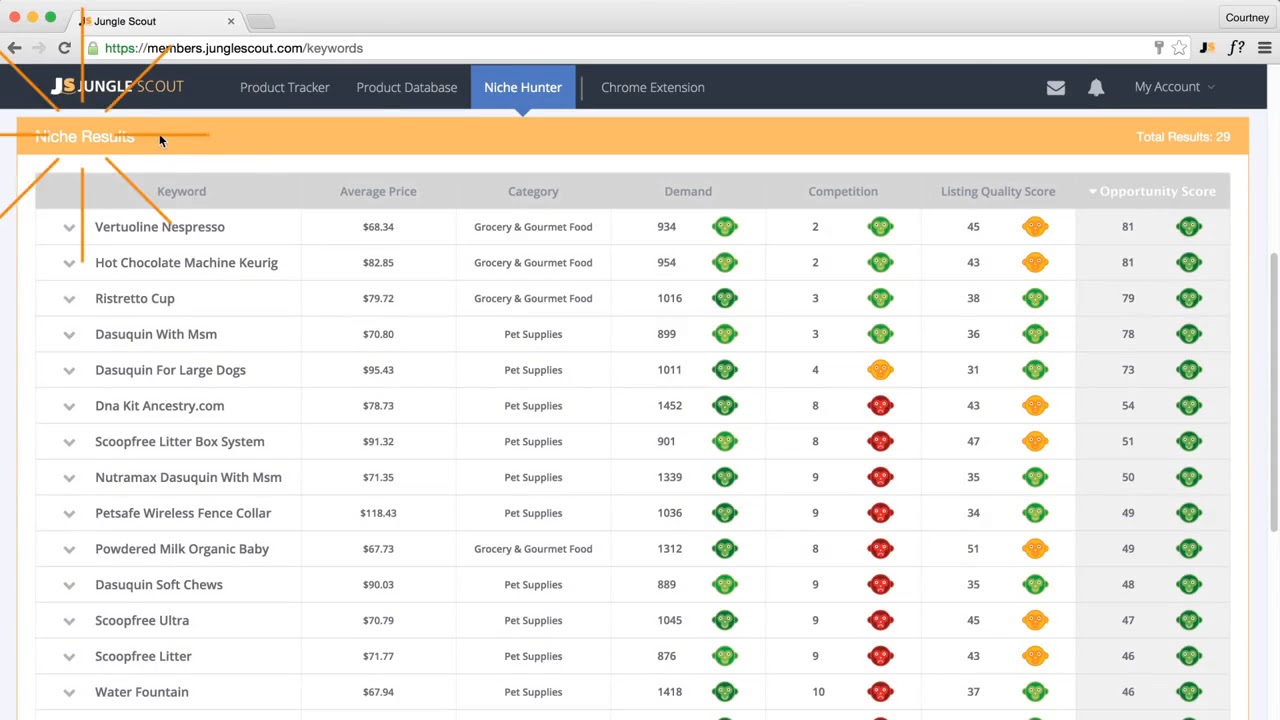Open the notifications bell icon
The height and width of the screenshot is (720, 1280).
[x=1096, y=87]
